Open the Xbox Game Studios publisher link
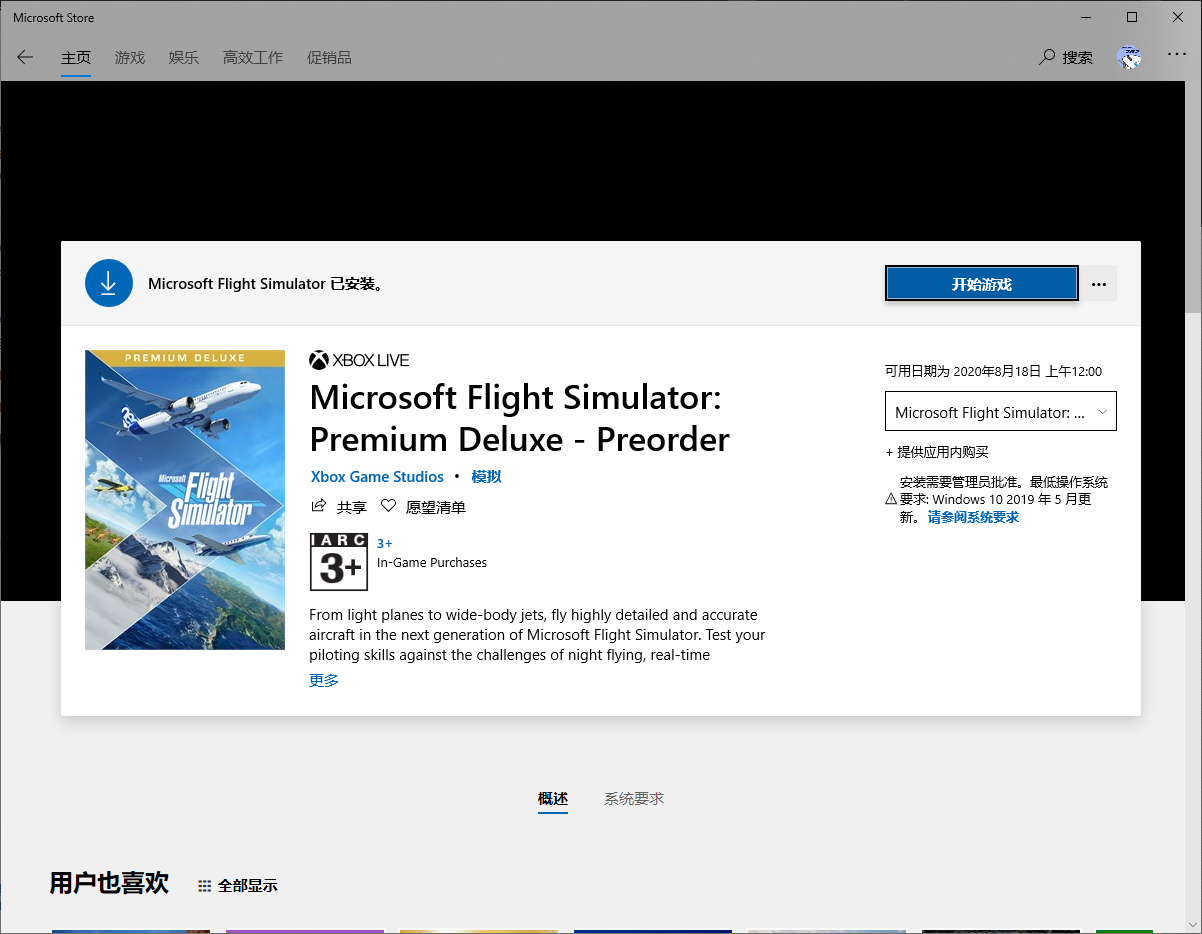 [x=377, y=477]
